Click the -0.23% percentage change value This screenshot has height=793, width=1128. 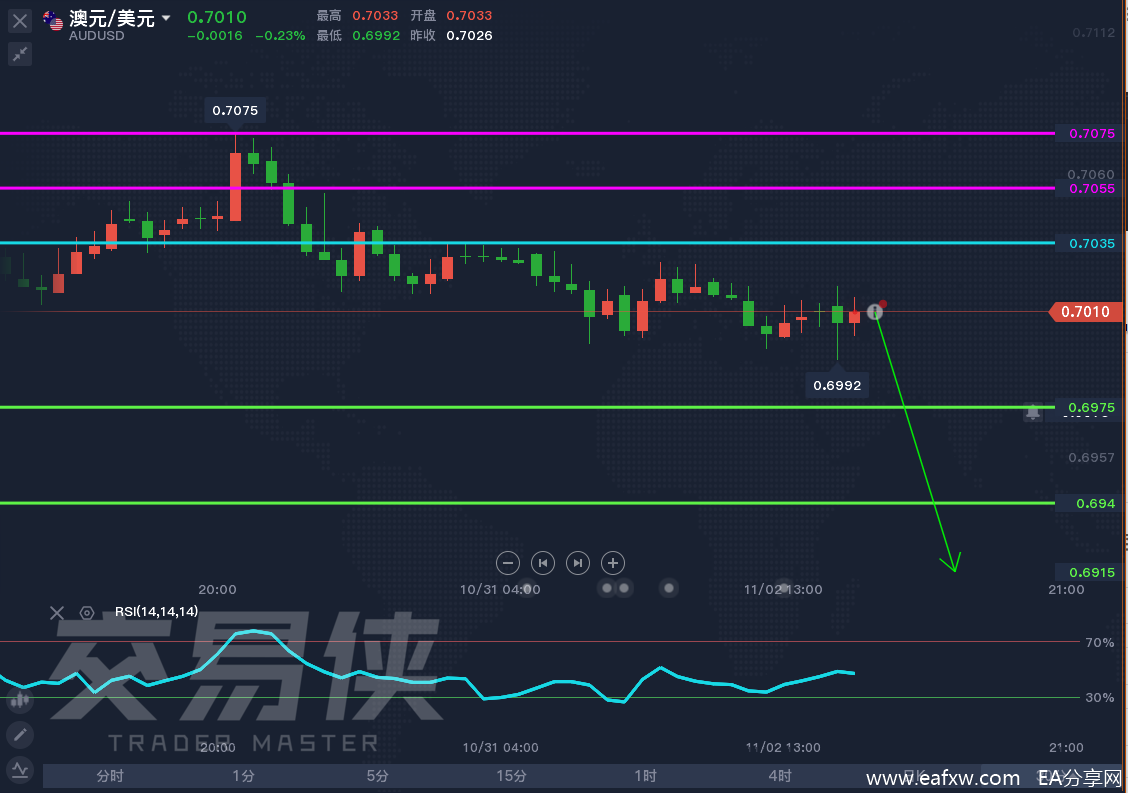(280, 36)
